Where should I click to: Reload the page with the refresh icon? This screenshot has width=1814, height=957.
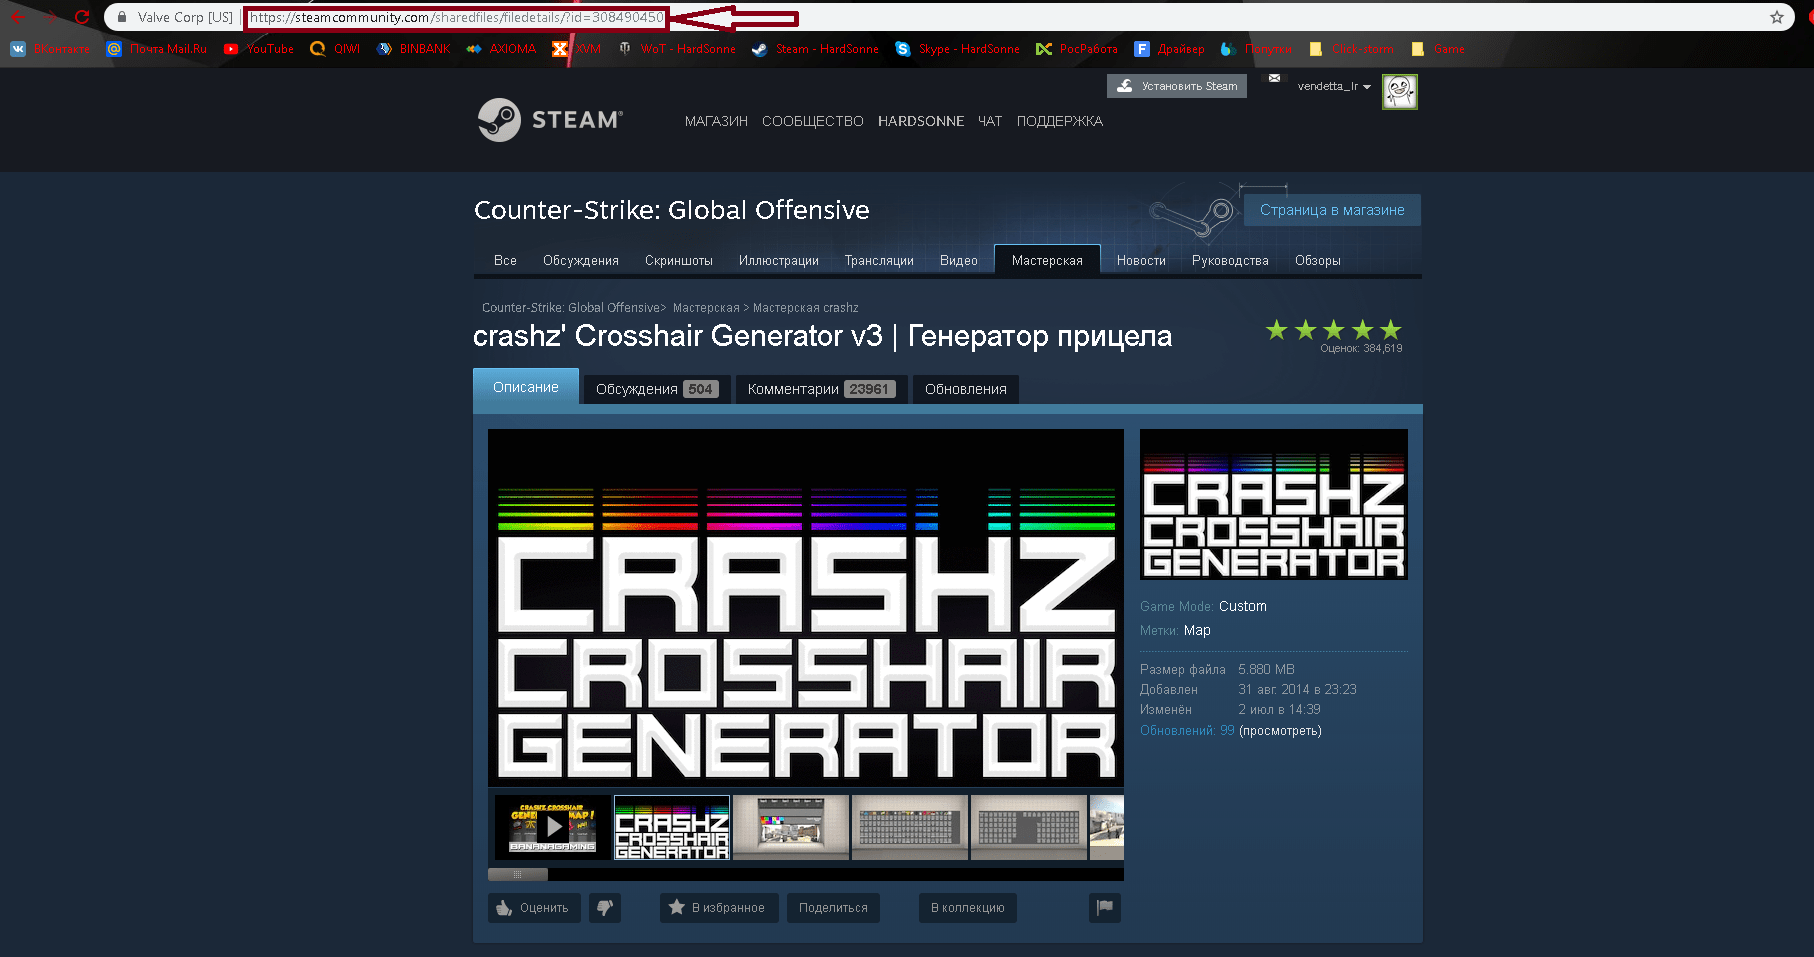[82, 17]
